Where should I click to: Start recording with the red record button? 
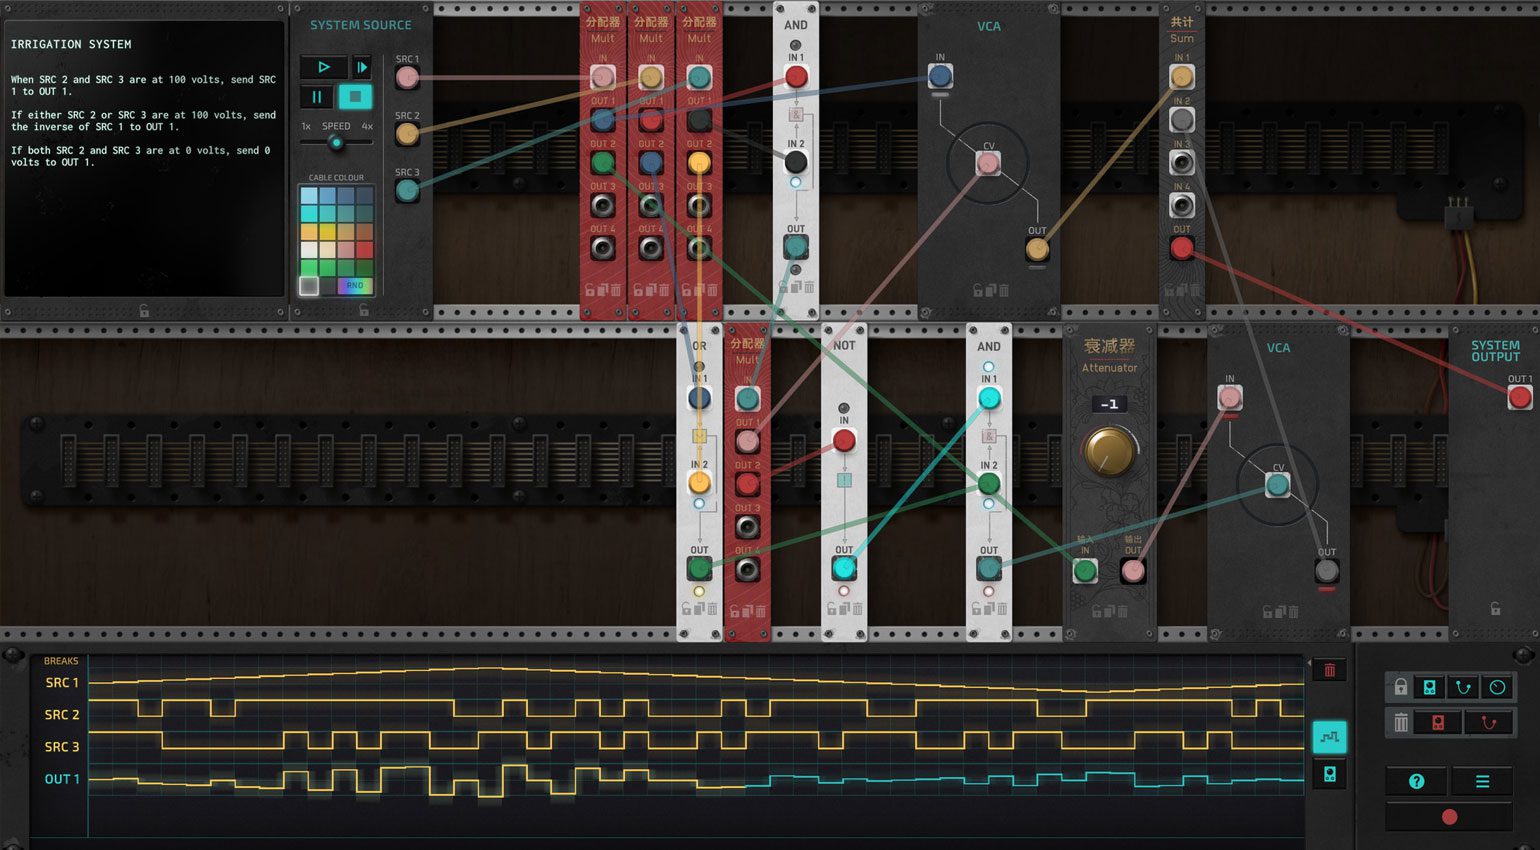click(1449, 816)
